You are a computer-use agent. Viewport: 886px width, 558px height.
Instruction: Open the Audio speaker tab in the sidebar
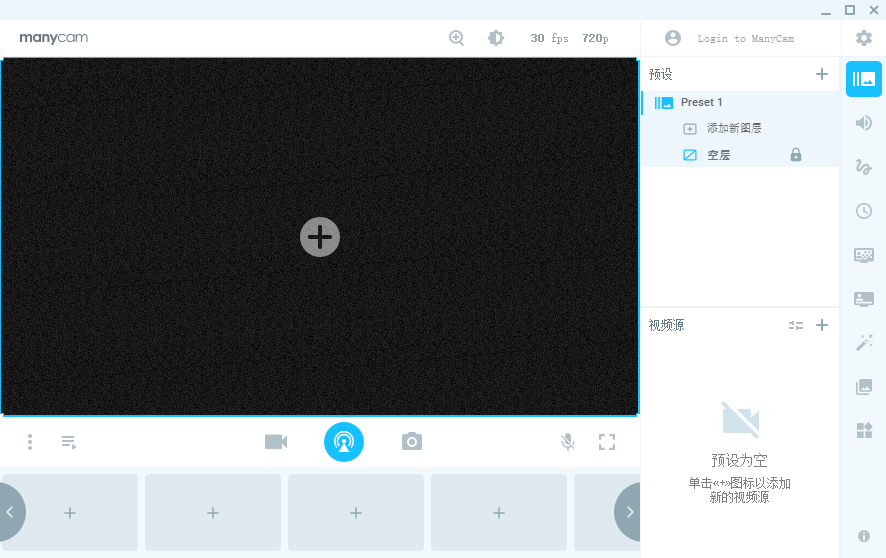[x=863, y=123]
